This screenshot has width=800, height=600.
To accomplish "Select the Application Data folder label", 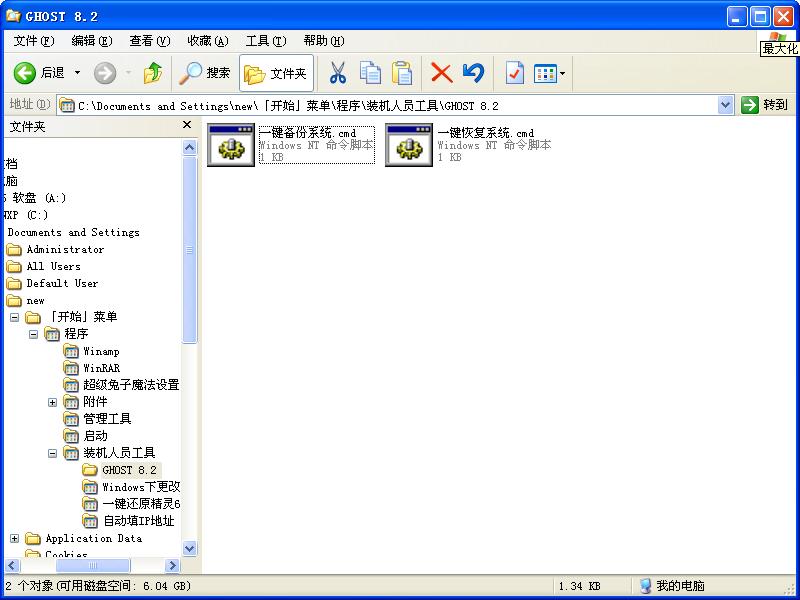I will pos(94,538).
